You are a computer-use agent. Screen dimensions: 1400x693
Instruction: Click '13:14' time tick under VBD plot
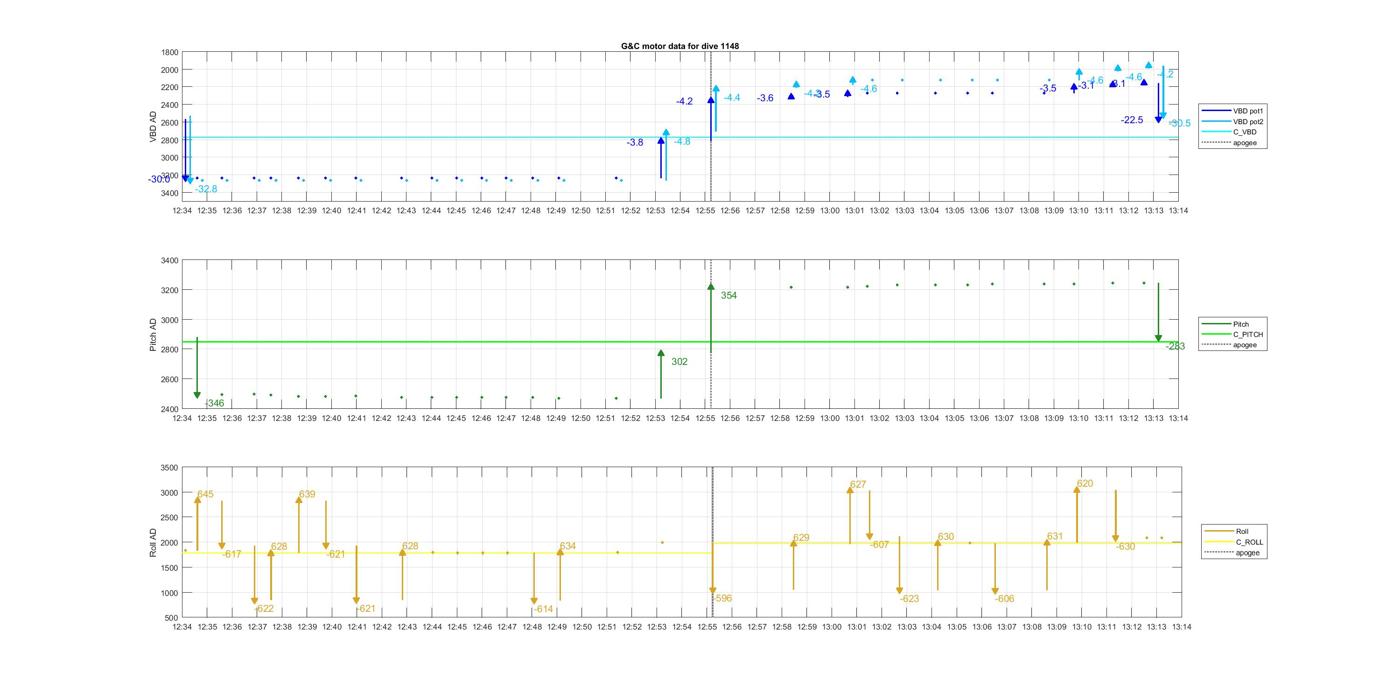point(1178,211)
